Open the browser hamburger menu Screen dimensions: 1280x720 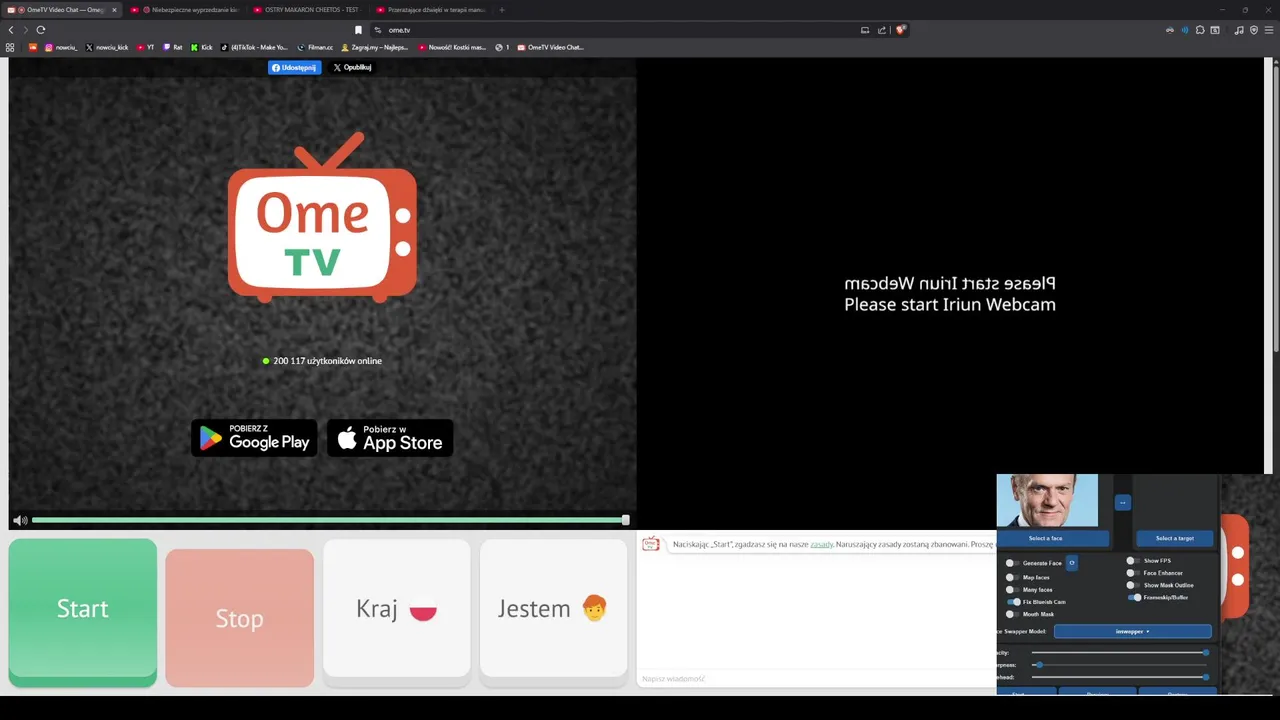point(1269,30)
